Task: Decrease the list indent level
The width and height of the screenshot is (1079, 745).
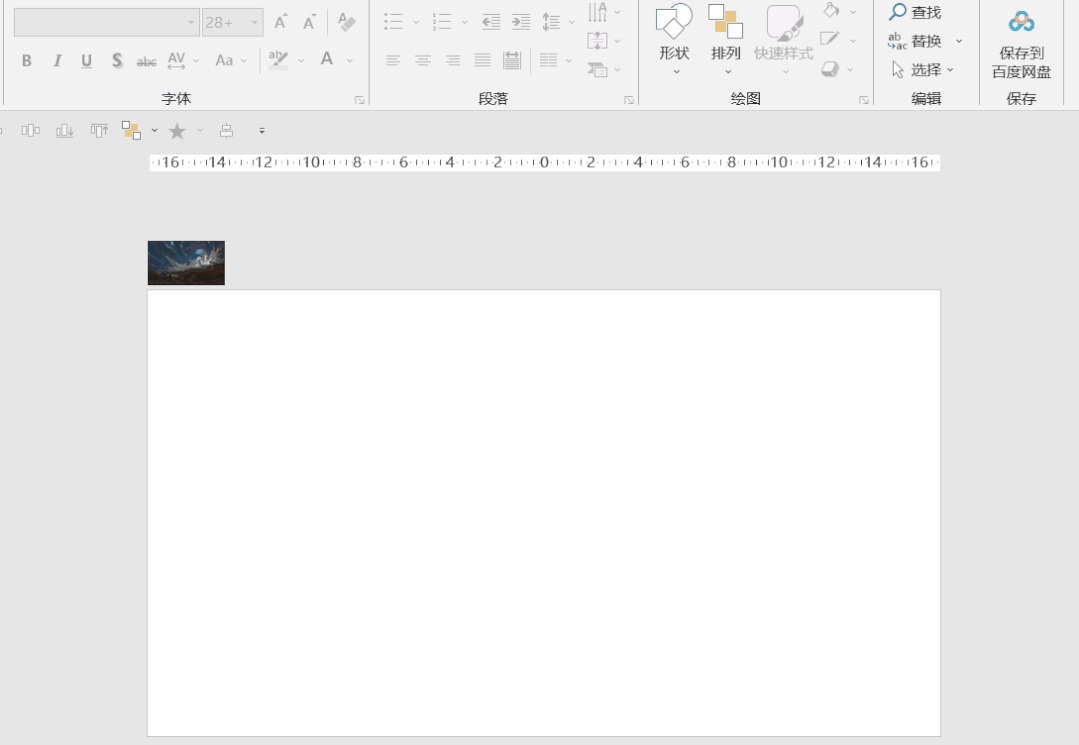Action: tap(491, 22)
